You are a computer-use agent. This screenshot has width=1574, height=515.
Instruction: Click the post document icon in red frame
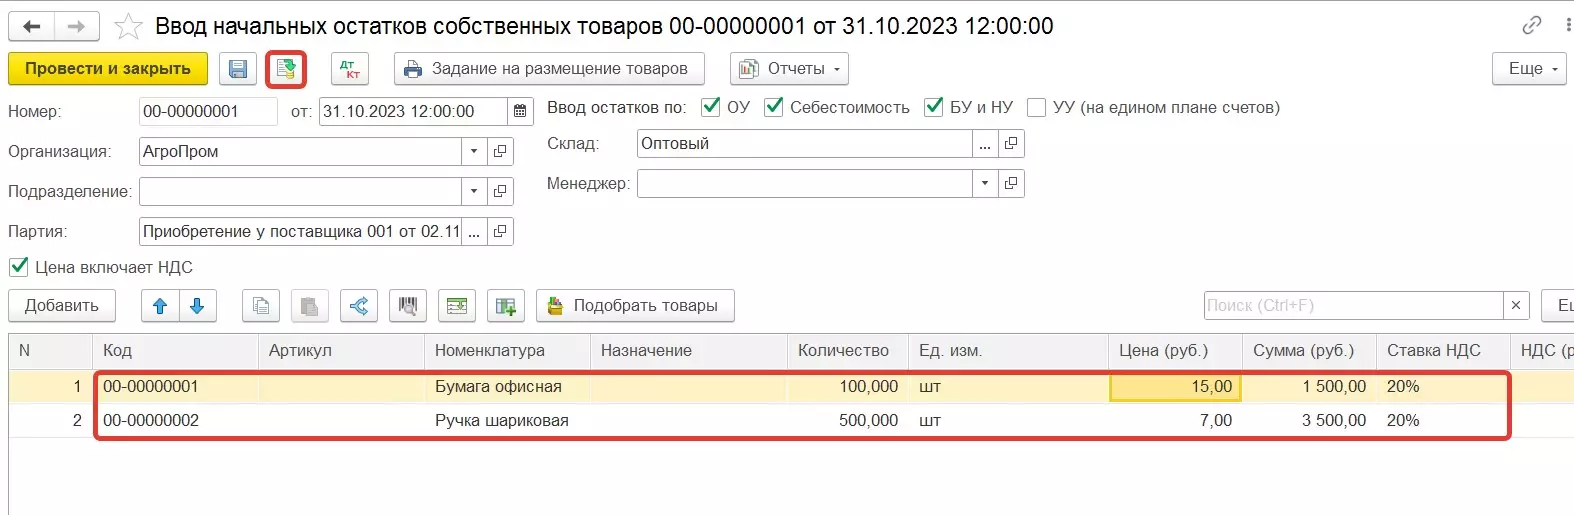pyautogui.click(x=286, y=69)
